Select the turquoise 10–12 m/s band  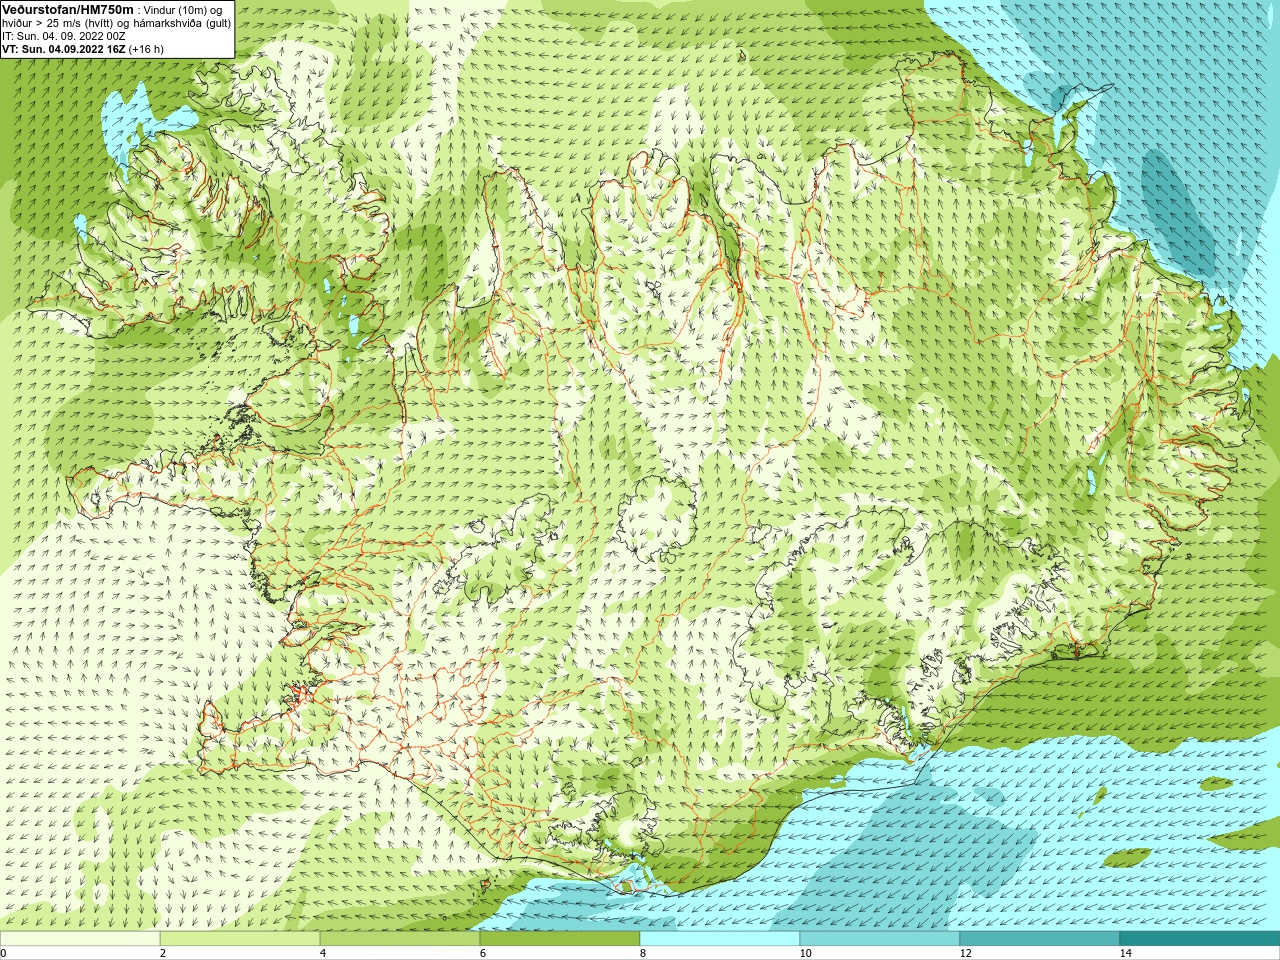click(880, 938)
